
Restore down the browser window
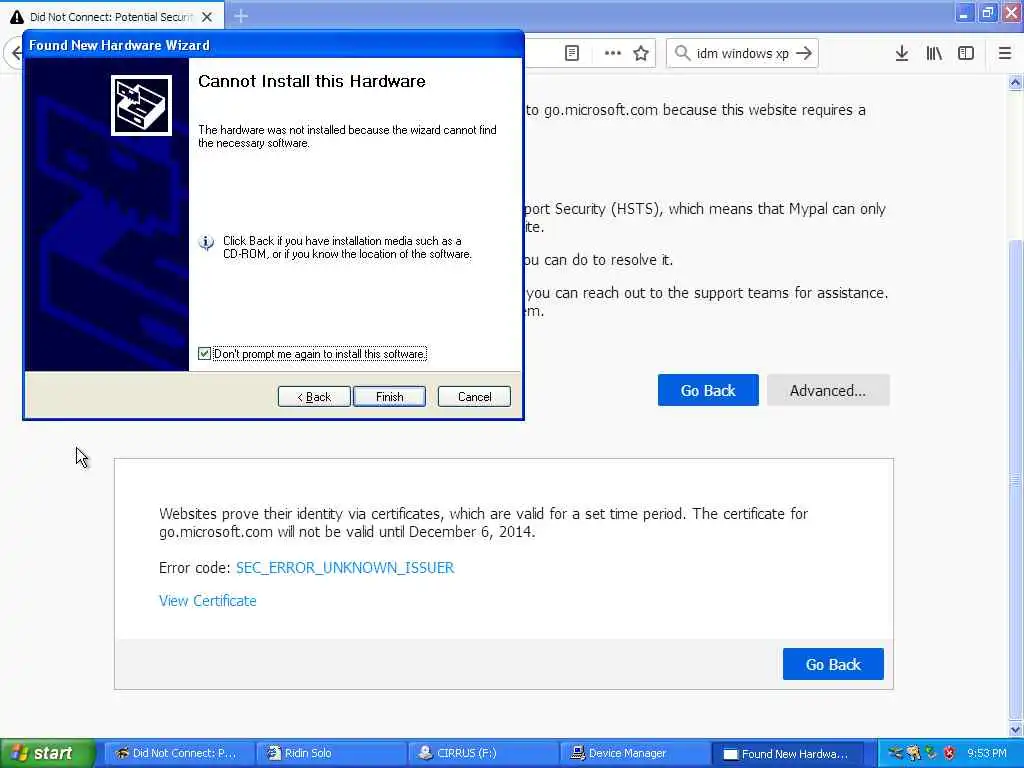coord(987,13)
